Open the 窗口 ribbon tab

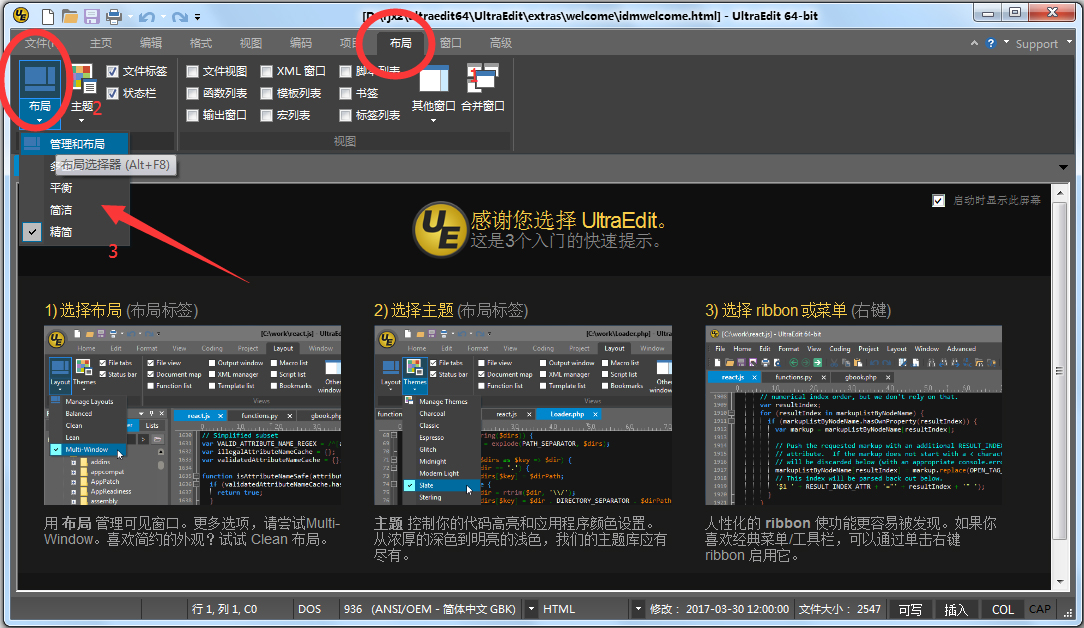pyautogui.click(x=451, y=43)
